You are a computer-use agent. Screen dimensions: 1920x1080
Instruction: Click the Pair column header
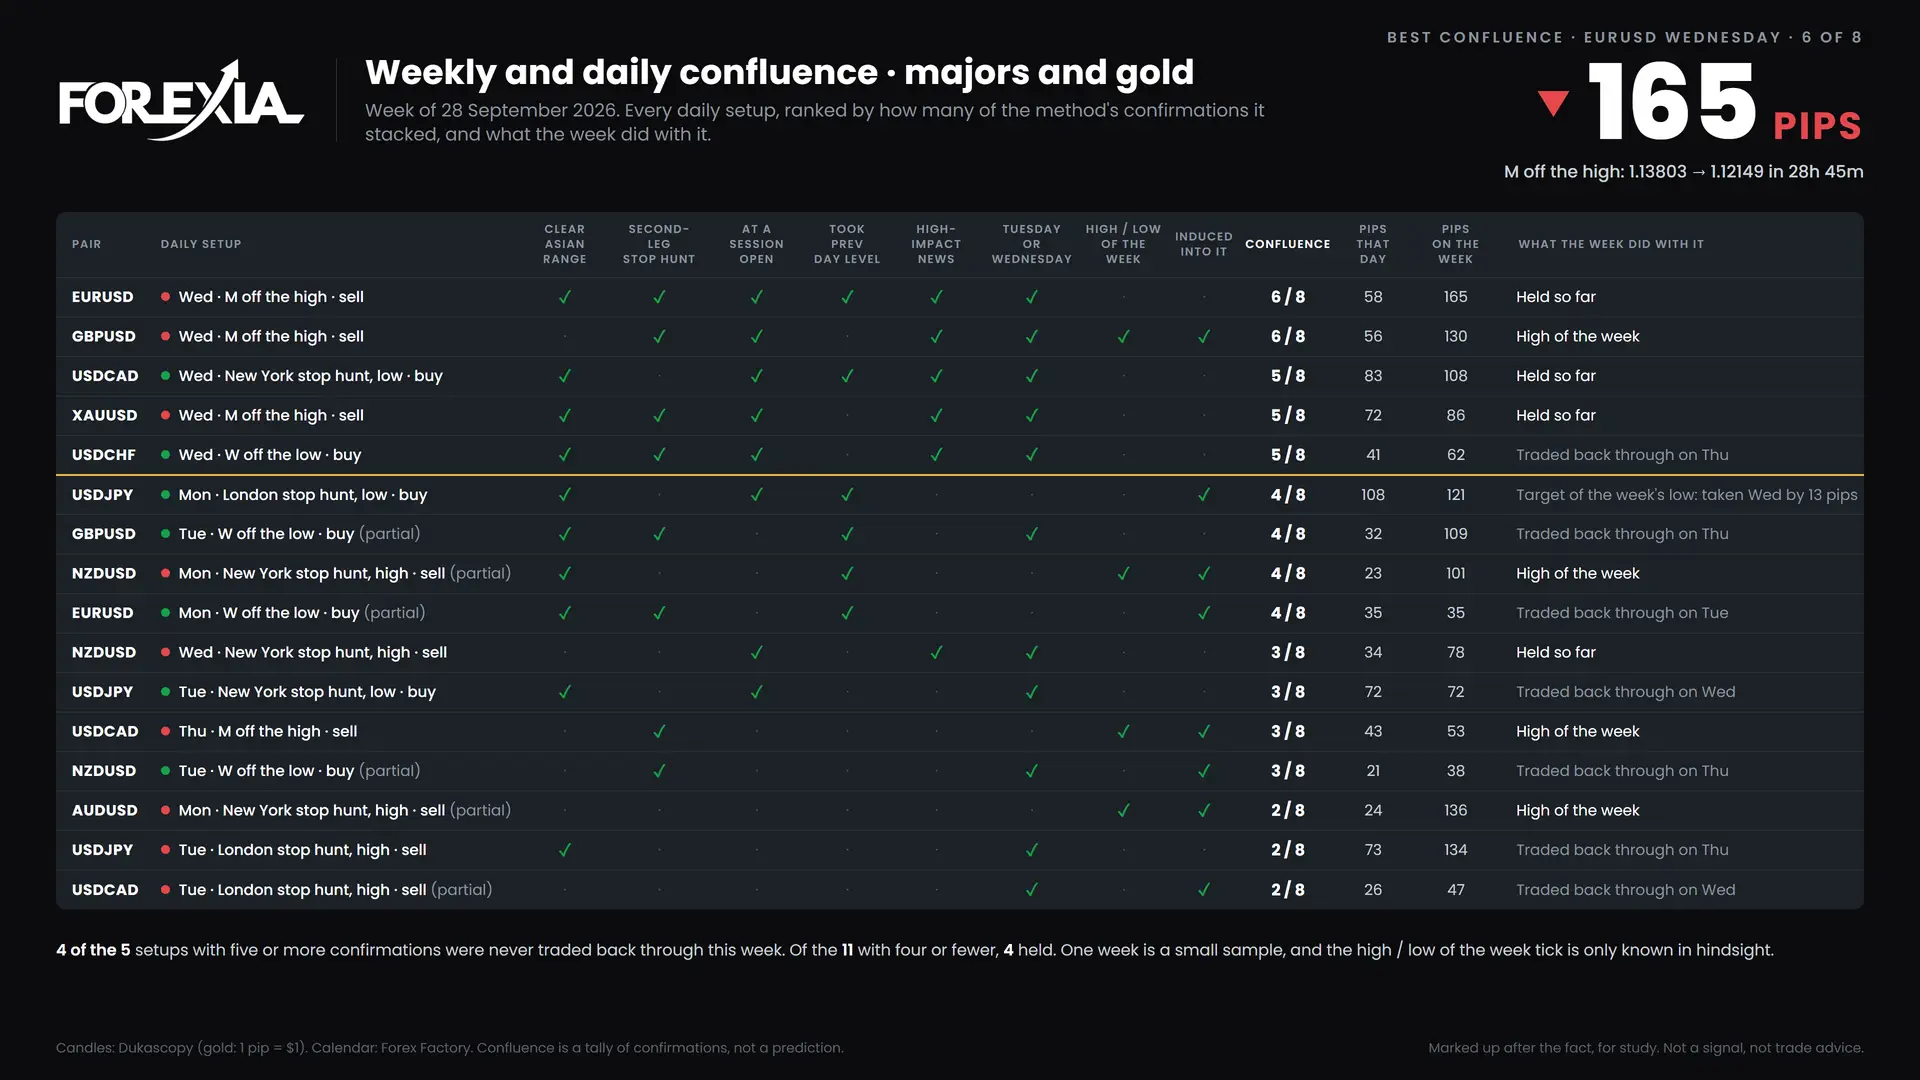pos(87,244)
